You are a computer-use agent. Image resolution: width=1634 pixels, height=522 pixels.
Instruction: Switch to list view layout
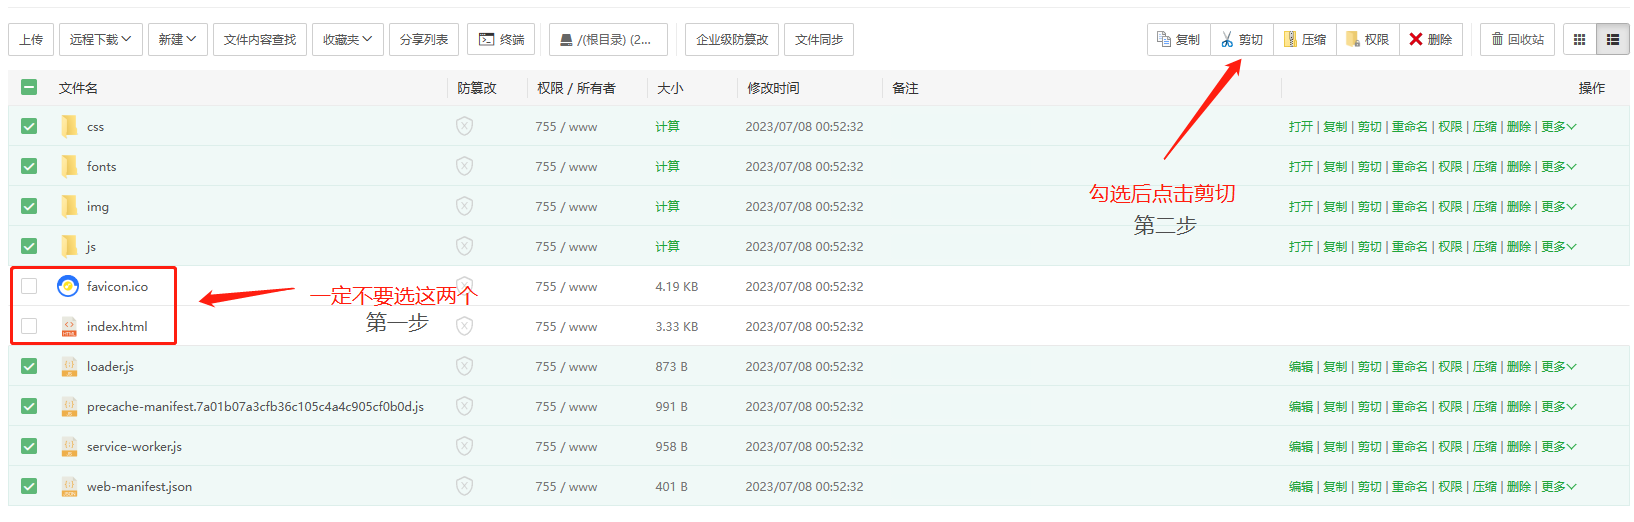coord(1612,40)
